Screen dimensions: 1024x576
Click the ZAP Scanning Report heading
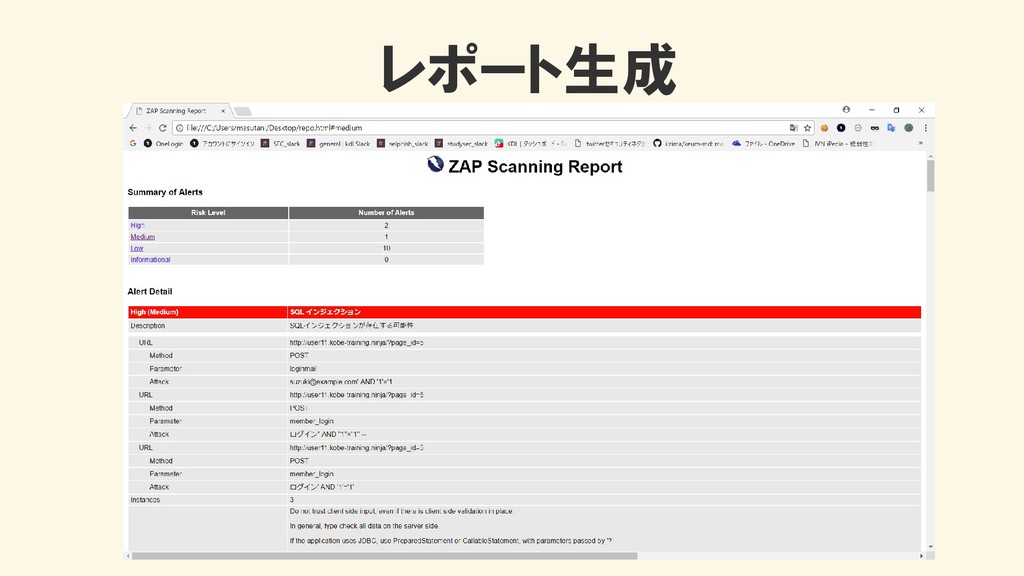[x=535, y=167]
